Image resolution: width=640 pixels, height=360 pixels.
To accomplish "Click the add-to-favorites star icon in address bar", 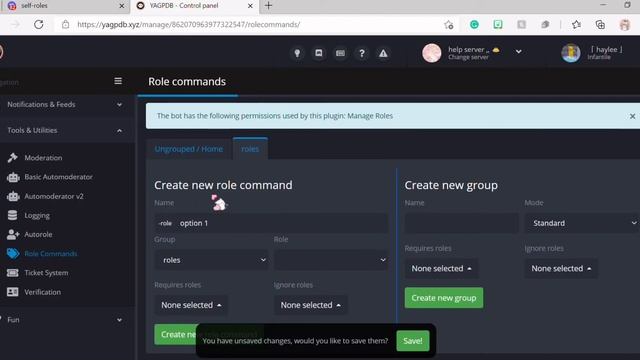I will (449, 25).
